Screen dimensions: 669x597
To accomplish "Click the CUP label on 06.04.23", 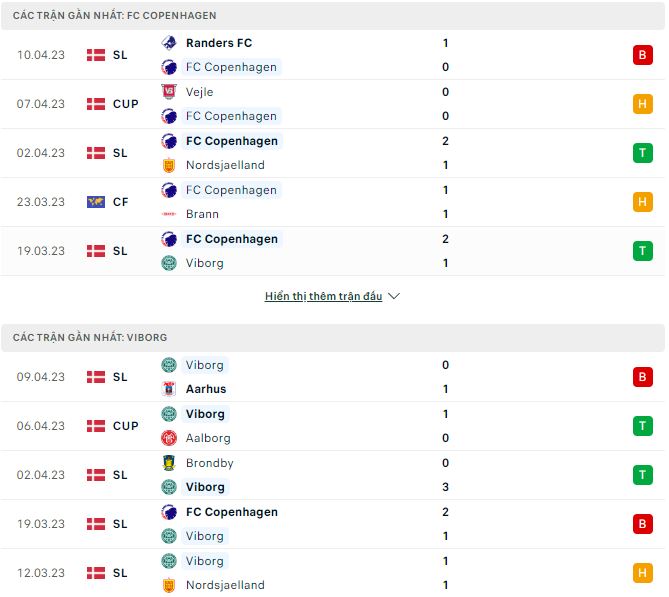I will click(x=126, y=426).
